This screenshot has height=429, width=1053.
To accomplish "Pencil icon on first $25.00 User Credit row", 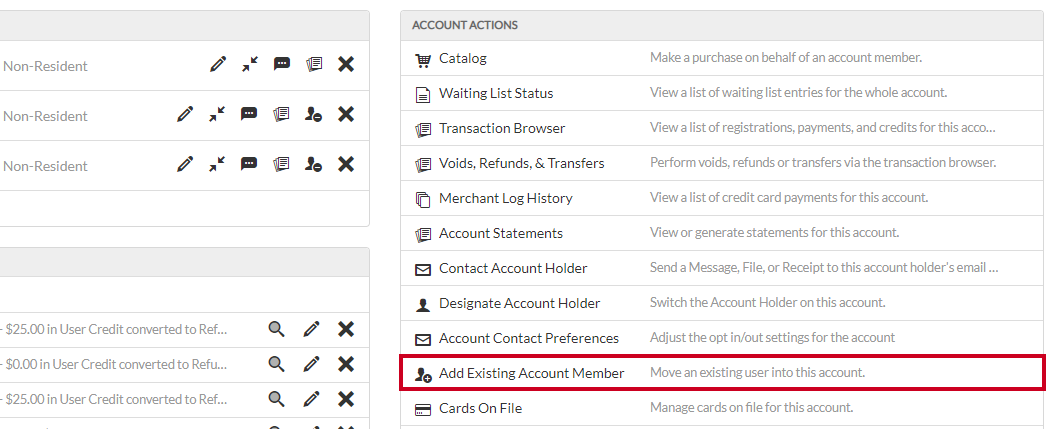I will point(311,329).
